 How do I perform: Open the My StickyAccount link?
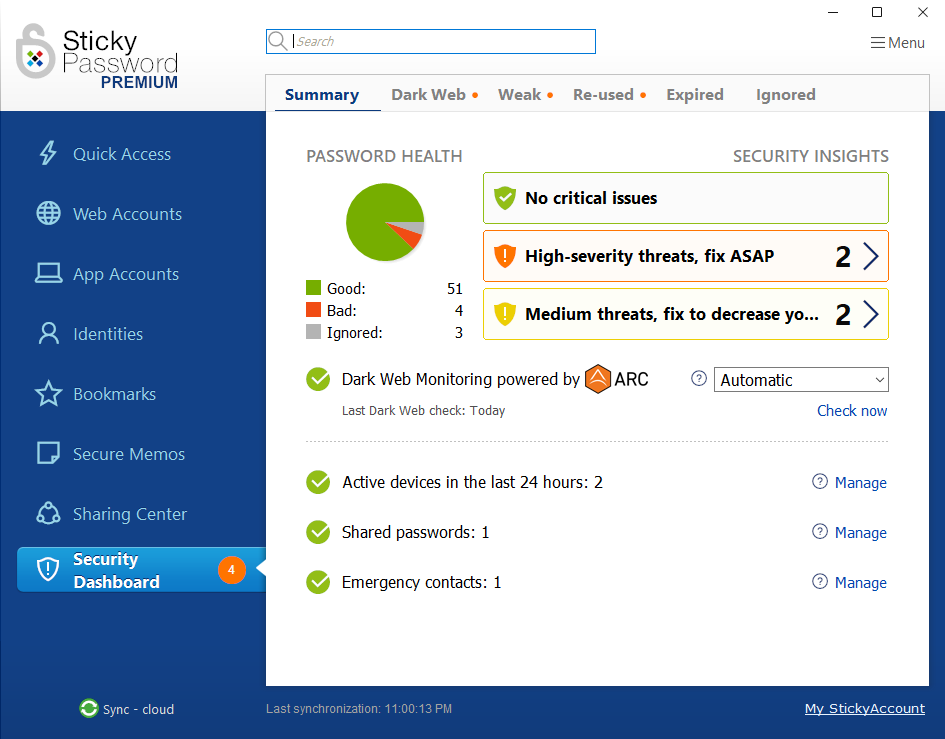click(x=865, y=708)
